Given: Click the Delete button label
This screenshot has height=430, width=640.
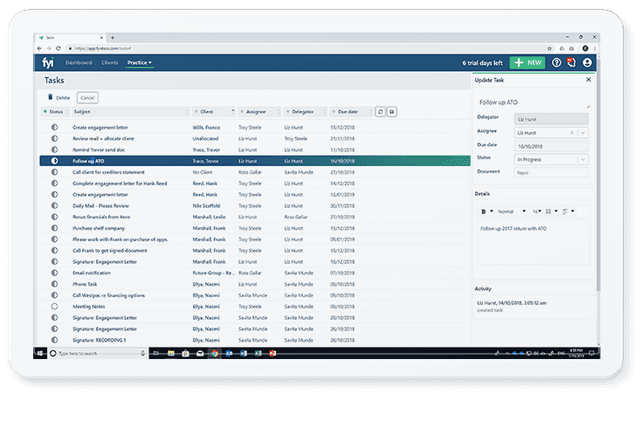Looking at the screenshot, I should point(63,98).
